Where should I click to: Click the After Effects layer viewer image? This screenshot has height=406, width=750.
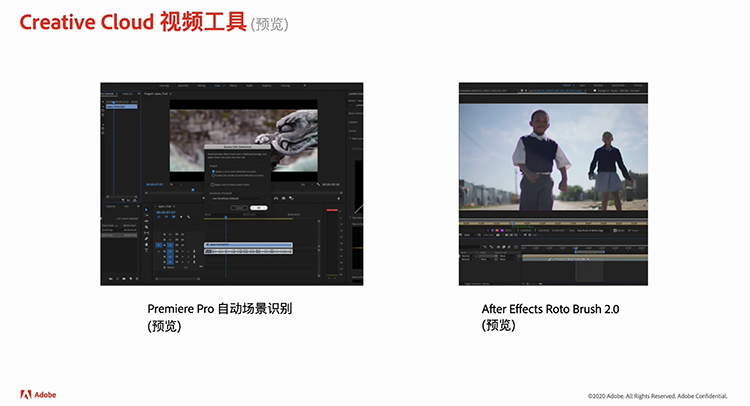553,157
